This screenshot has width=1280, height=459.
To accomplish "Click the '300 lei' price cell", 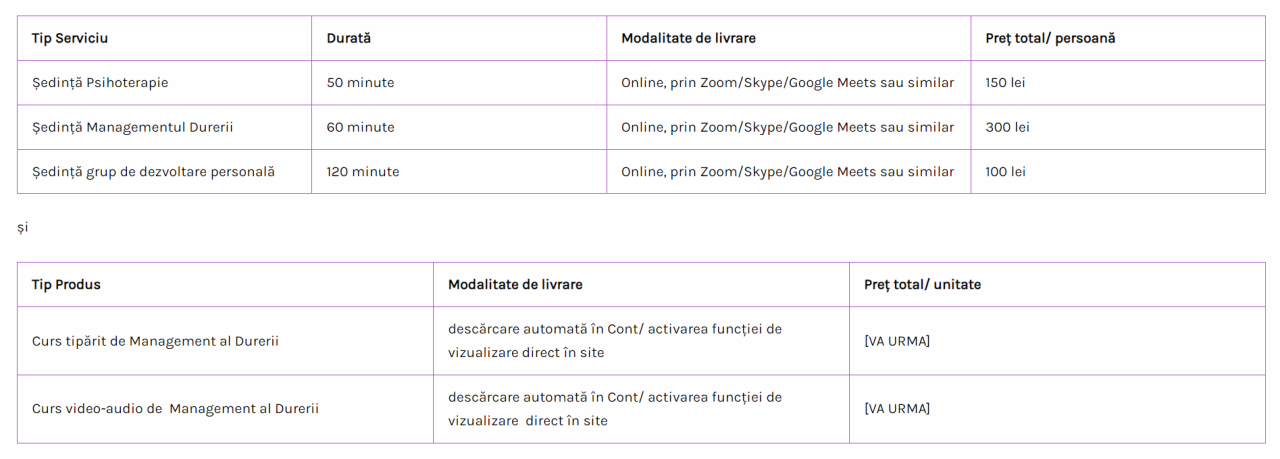I will click(x=1007, y=127).
